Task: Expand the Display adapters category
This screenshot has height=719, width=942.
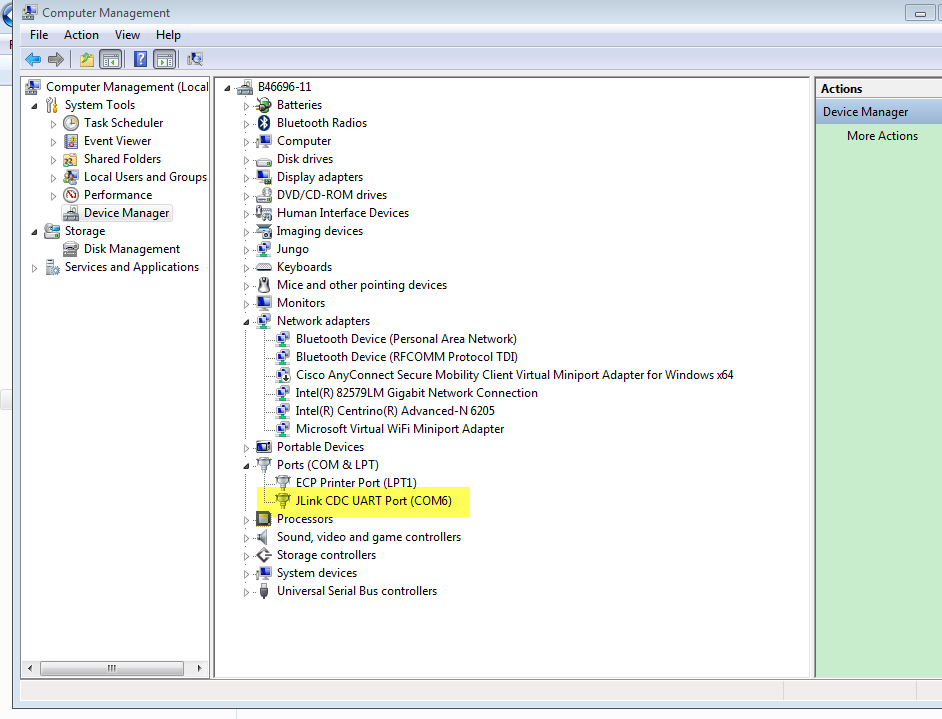Action: point(246,178)
